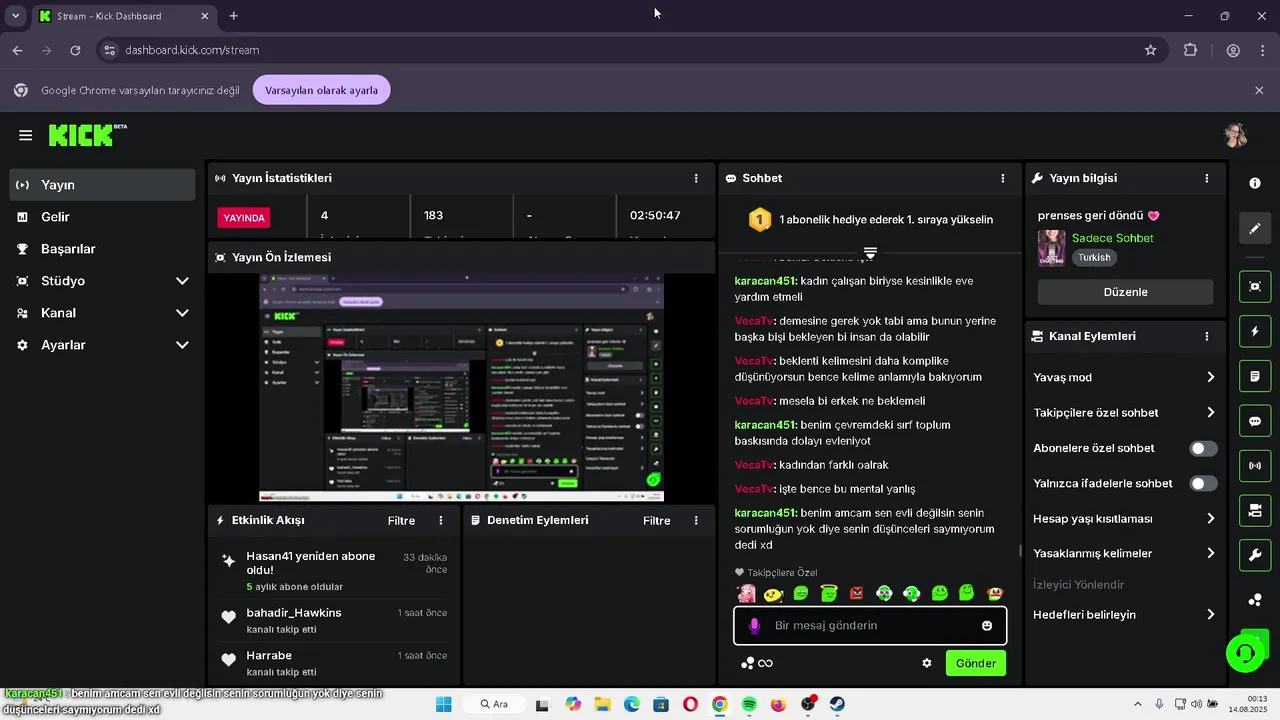The image size is (1280, 720).
Task: Open OBS Studio from the taskbar
Action: coord(808,705)
